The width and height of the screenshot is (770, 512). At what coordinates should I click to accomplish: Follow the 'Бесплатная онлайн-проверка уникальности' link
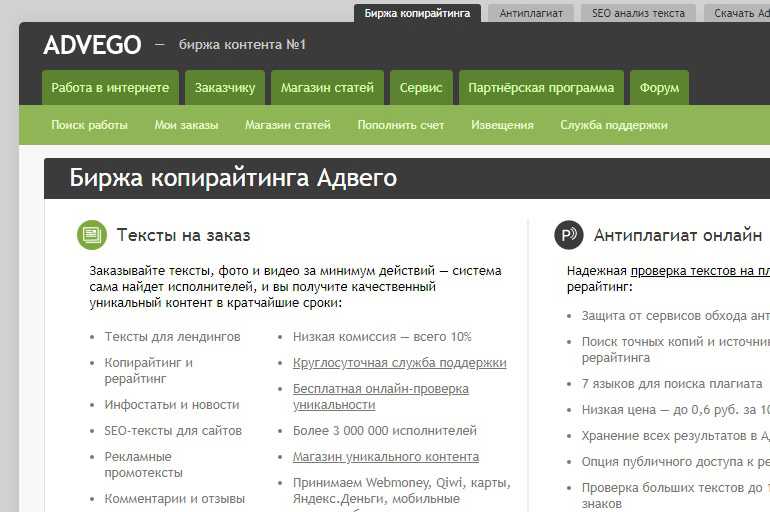(x=381, y=397)
